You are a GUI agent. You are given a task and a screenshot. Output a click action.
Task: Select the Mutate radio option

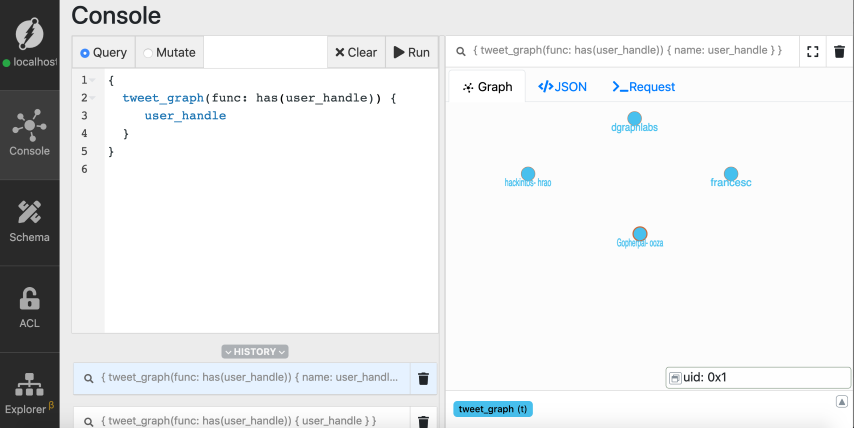pyautogui.click(x=169, y=52)
